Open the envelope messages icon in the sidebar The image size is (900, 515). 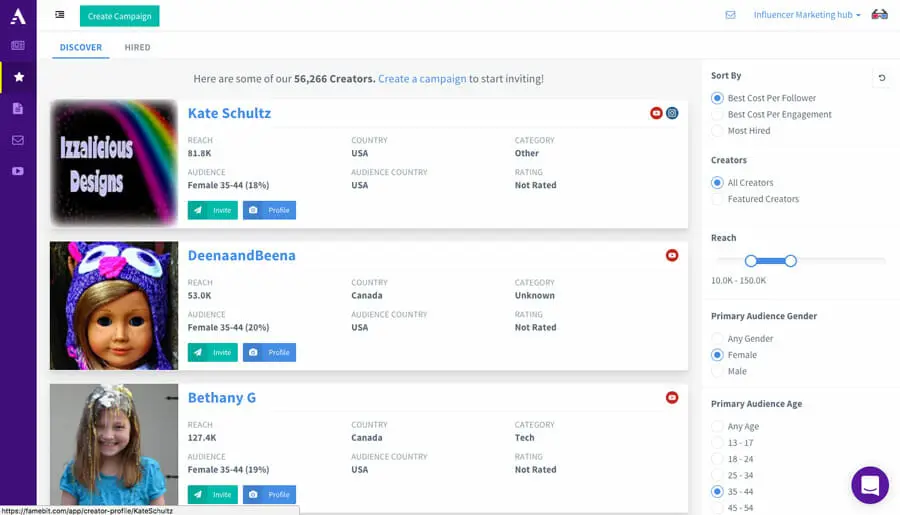tap(18, 140)
